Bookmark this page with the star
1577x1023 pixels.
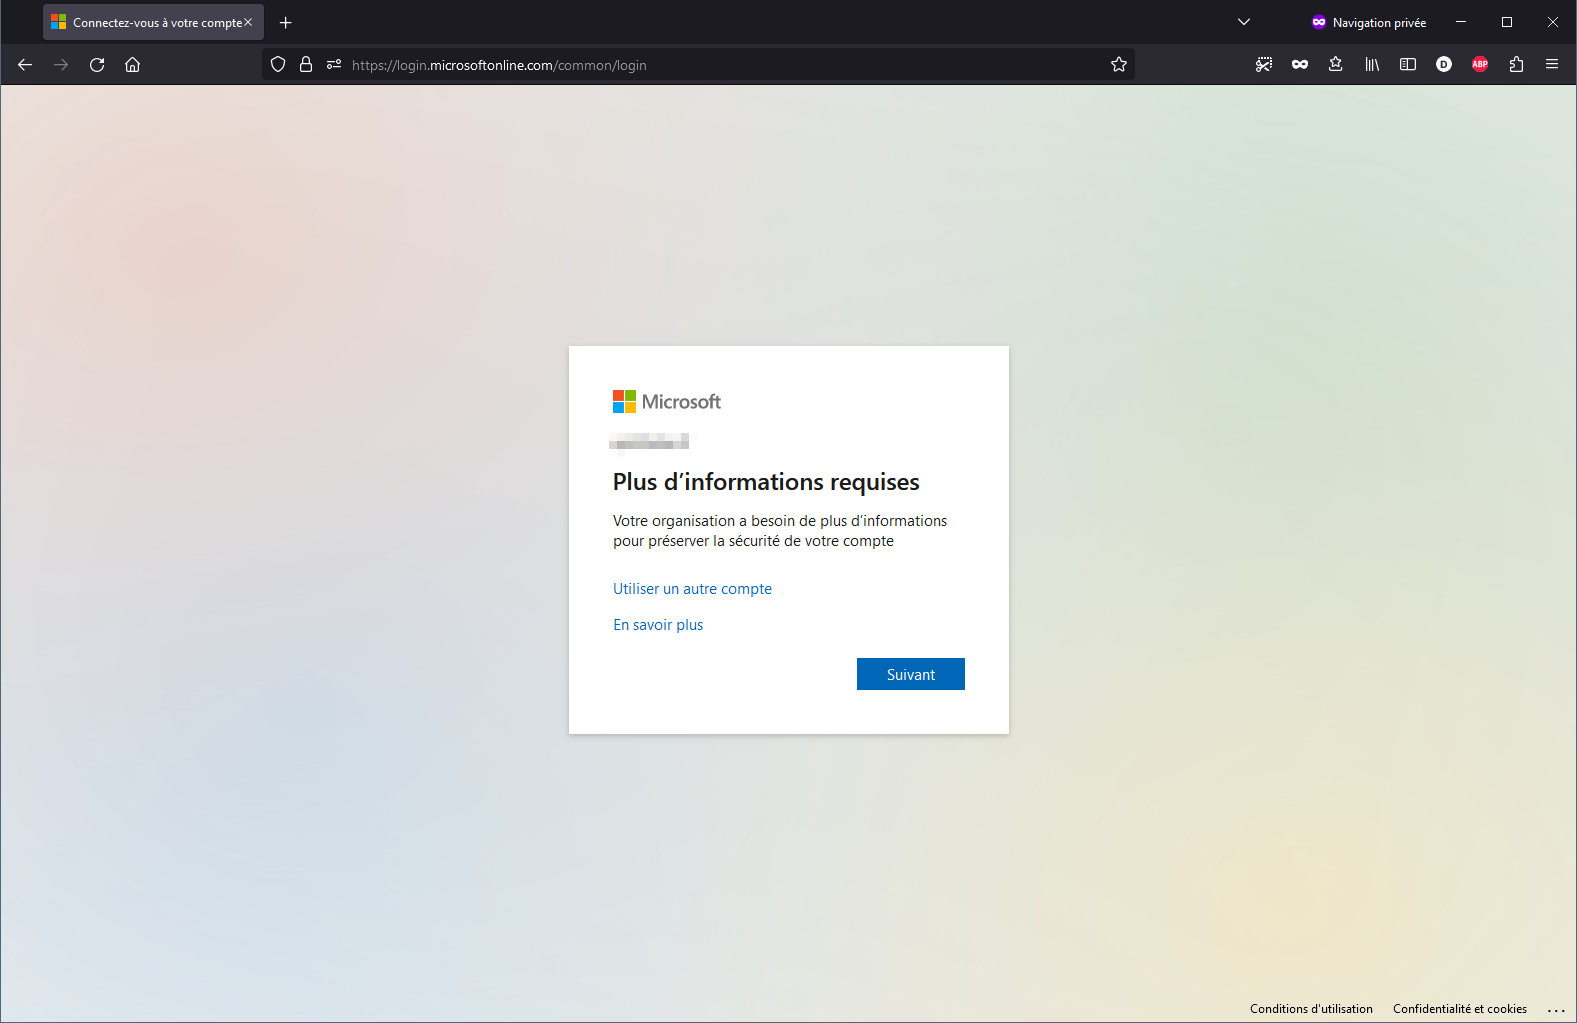[x=1119, y=65]
